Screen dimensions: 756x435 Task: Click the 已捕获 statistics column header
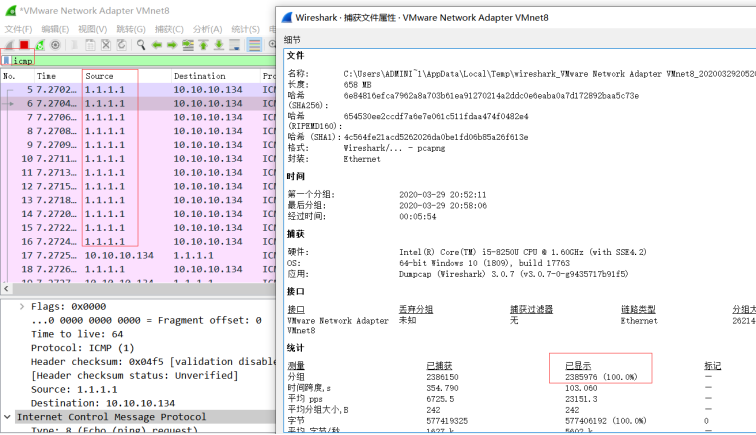click(x=439, y=366)
